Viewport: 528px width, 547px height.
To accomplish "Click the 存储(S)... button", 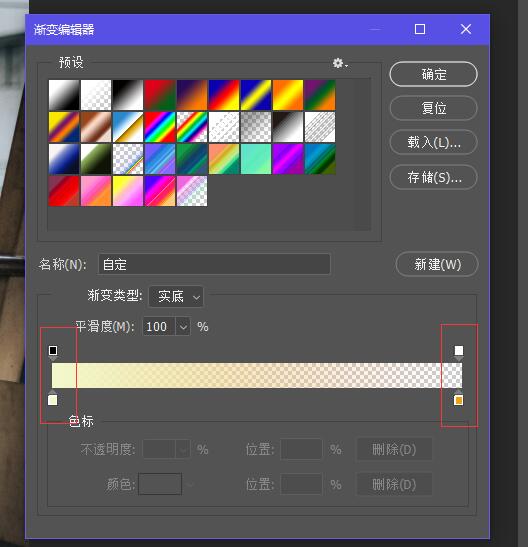I will (433, 178).
